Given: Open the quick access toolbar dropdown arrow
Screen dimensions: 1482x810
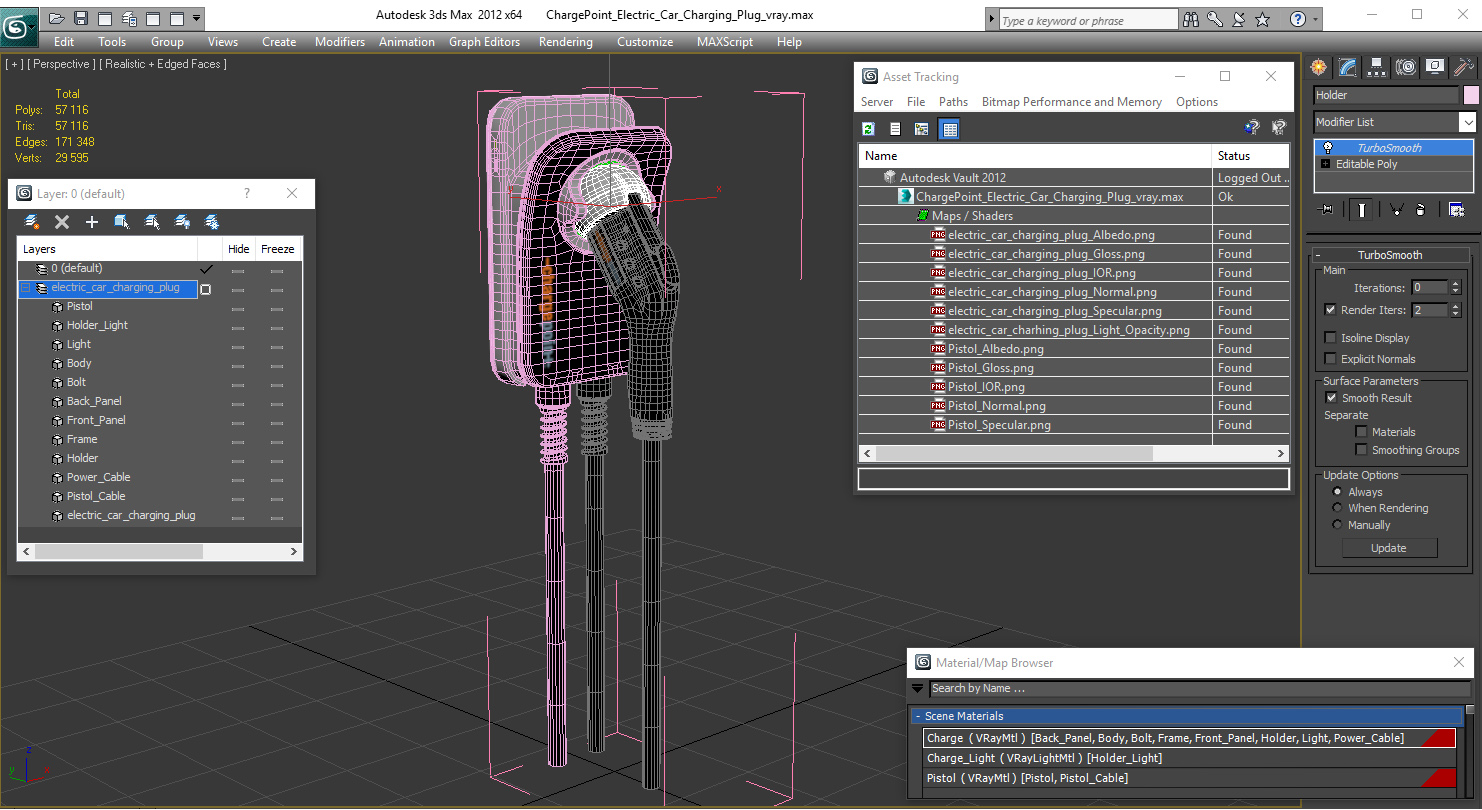Looking at the screenshot, I should 196,18.
